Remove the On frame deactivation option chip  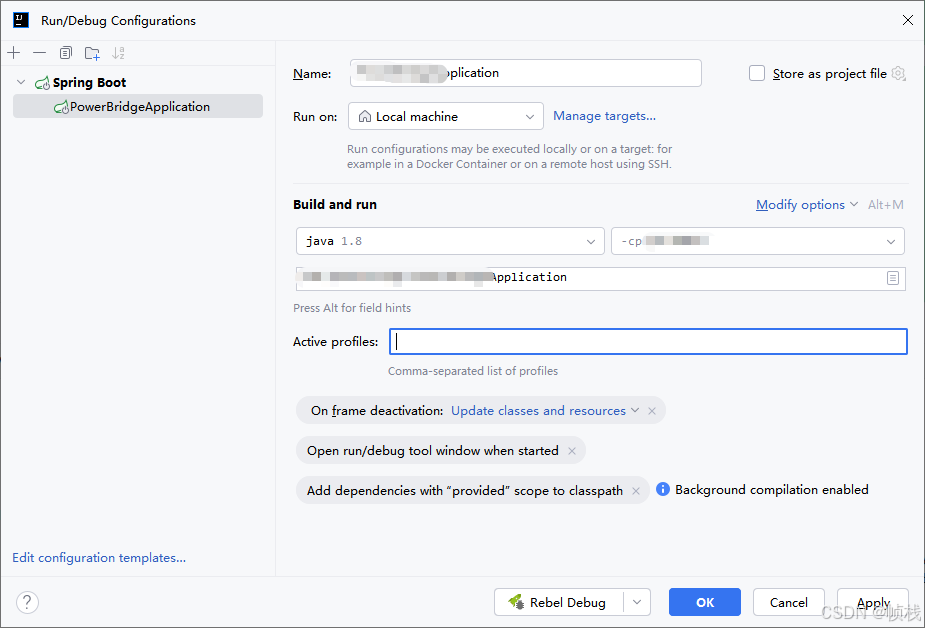coord(652,411)
